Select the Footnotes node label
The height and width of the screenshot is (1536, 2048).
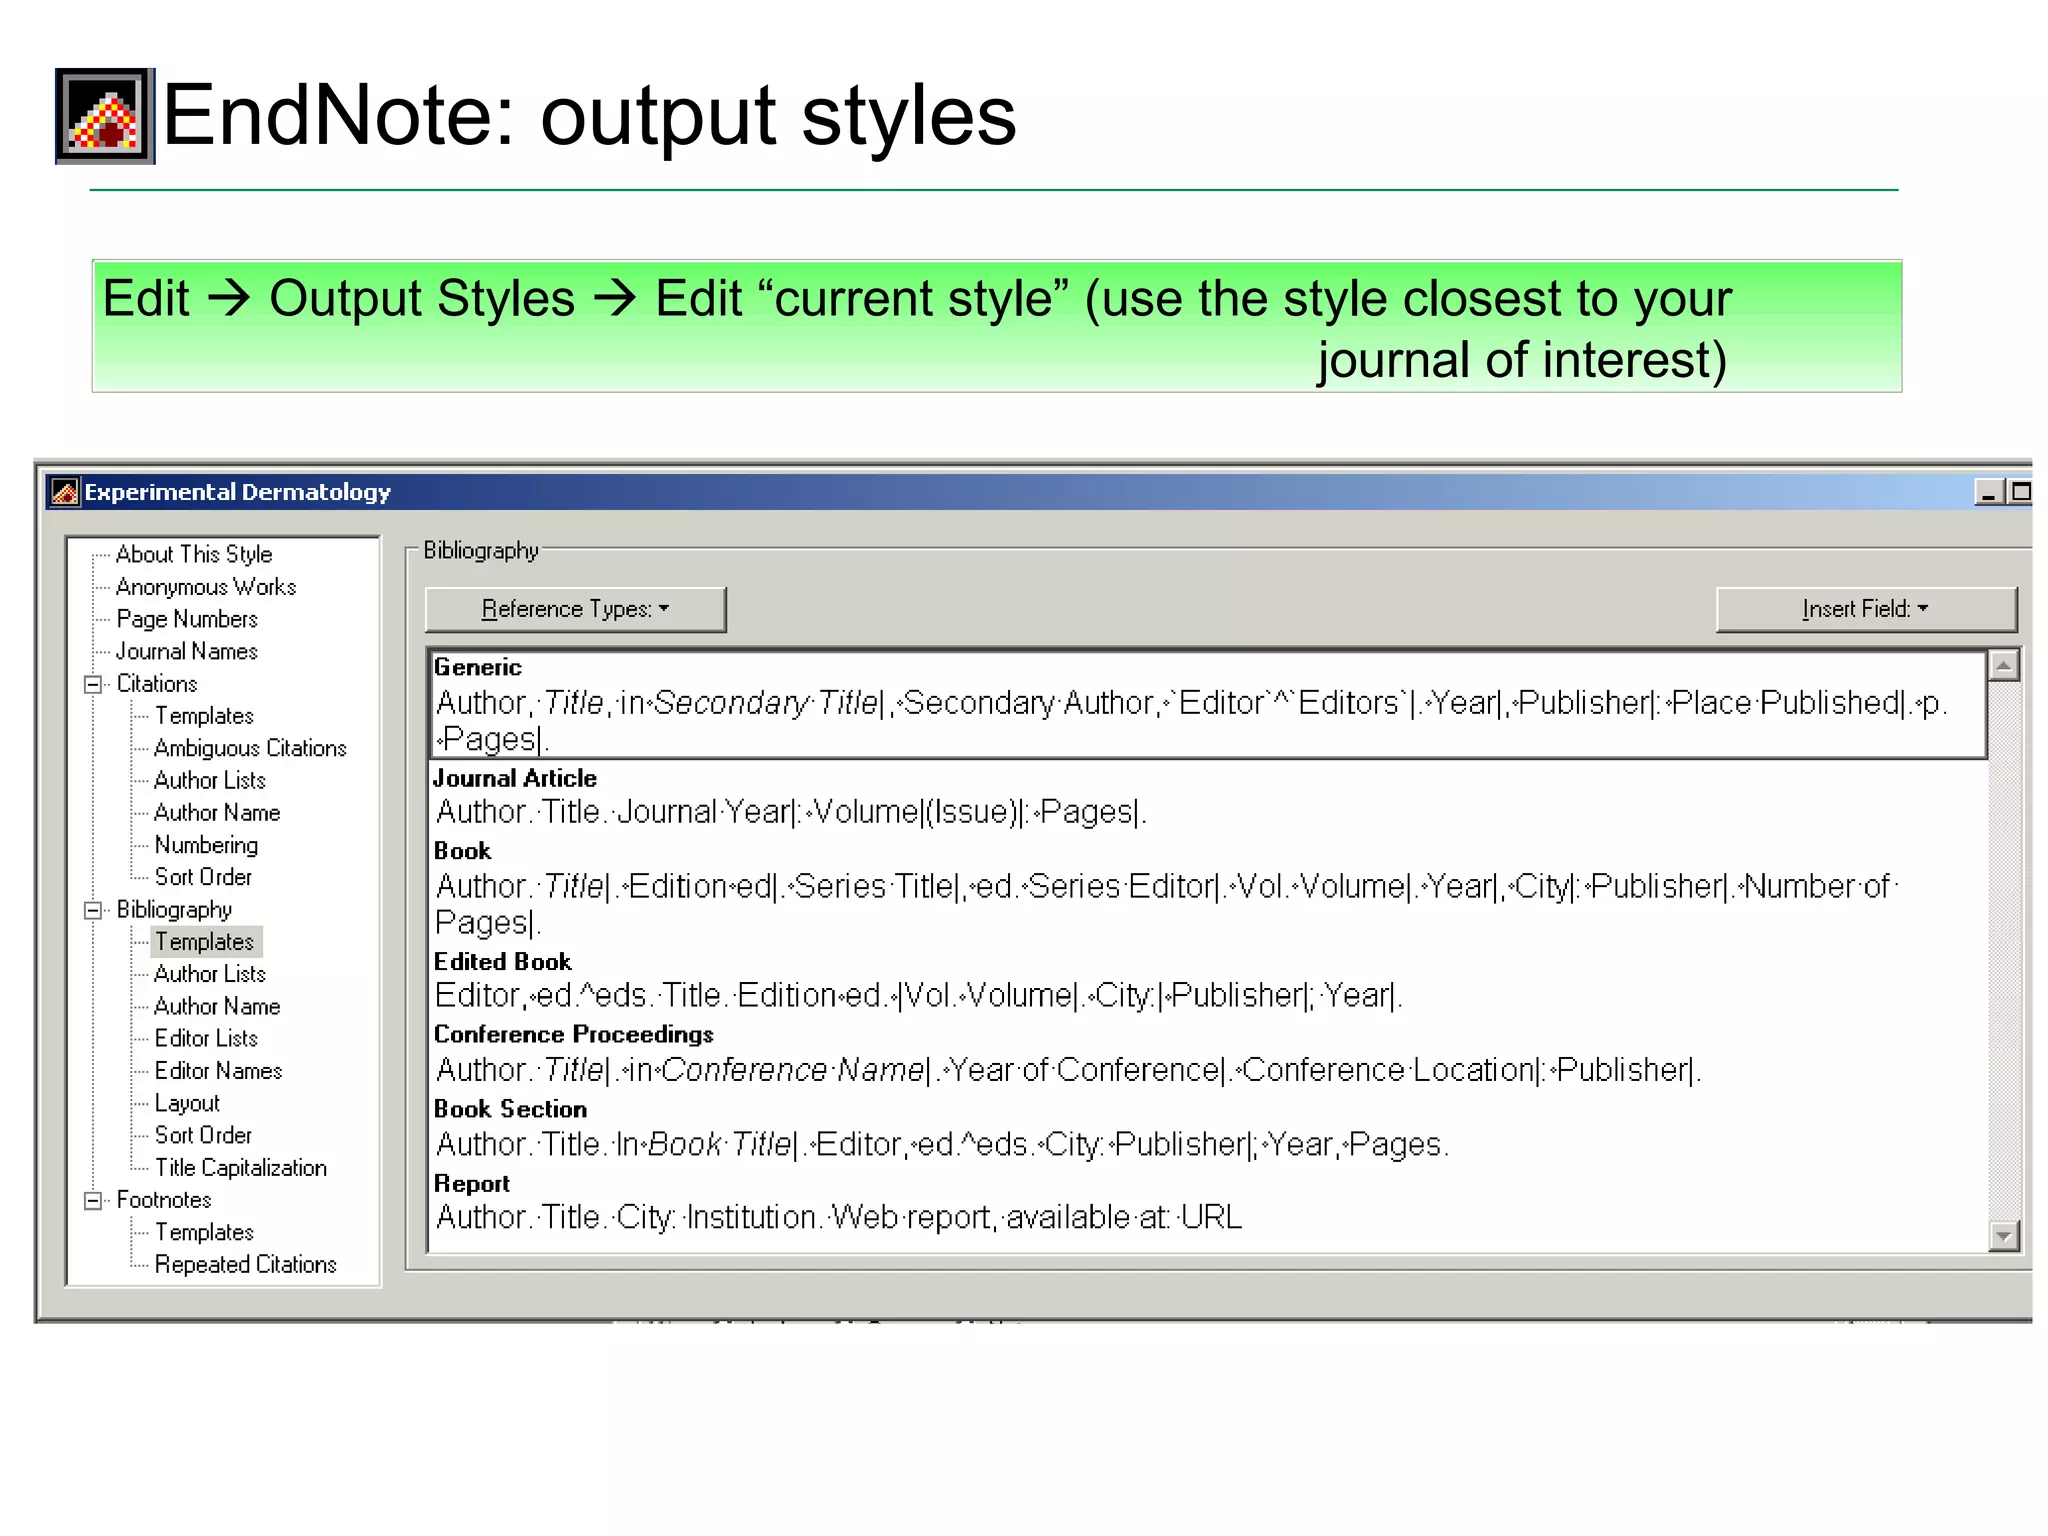click(164, 1200)
